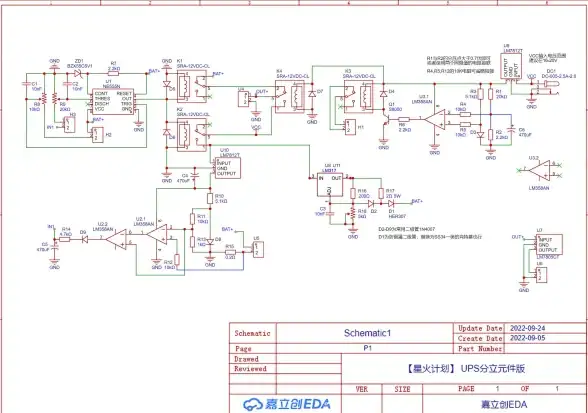This screenshot has height=413, width=588.
Task: Select diode D2 symbol
Action: click(x=371, y=203)
